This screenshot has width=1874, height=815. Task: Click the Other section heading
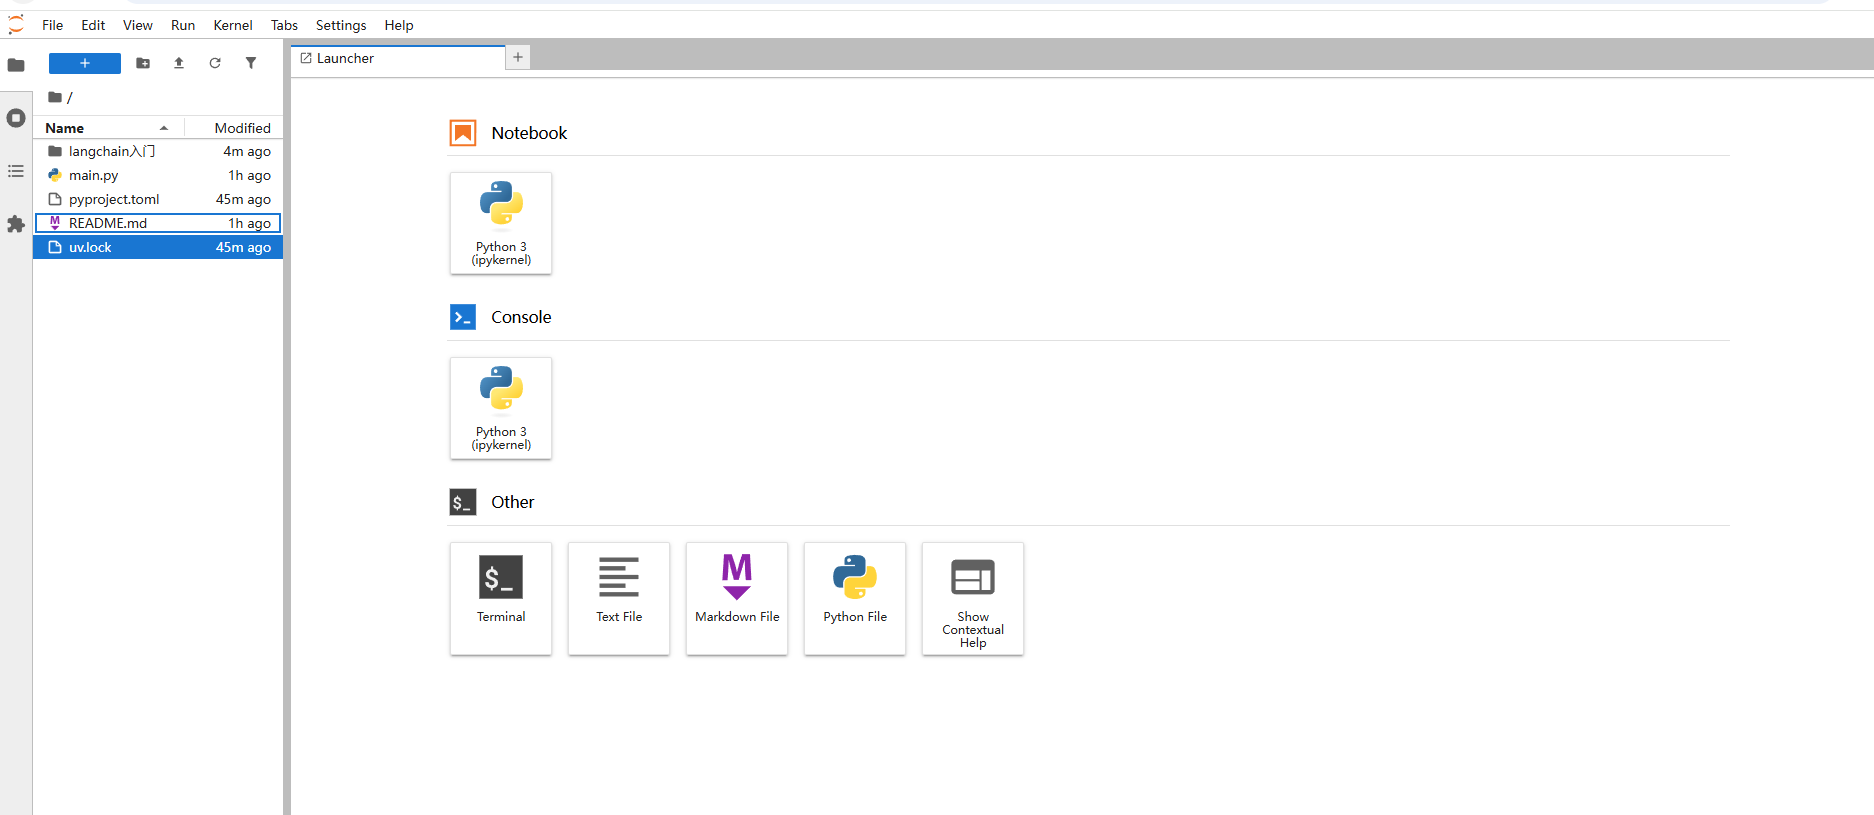coord(512,502)
